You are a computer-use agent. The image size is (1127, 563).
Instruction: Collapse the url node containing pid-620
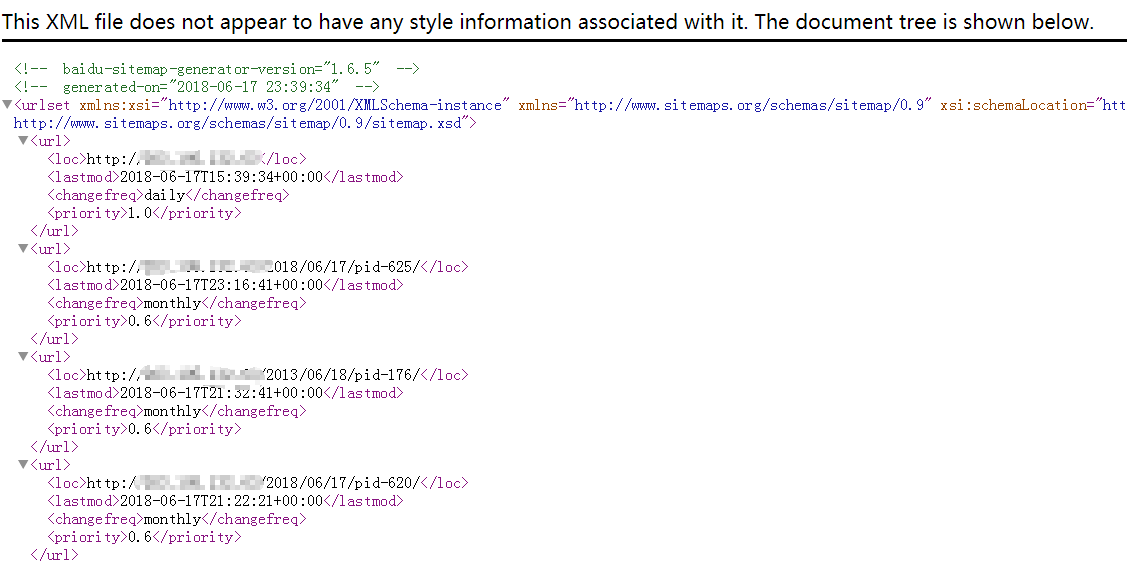coord(23,465)
